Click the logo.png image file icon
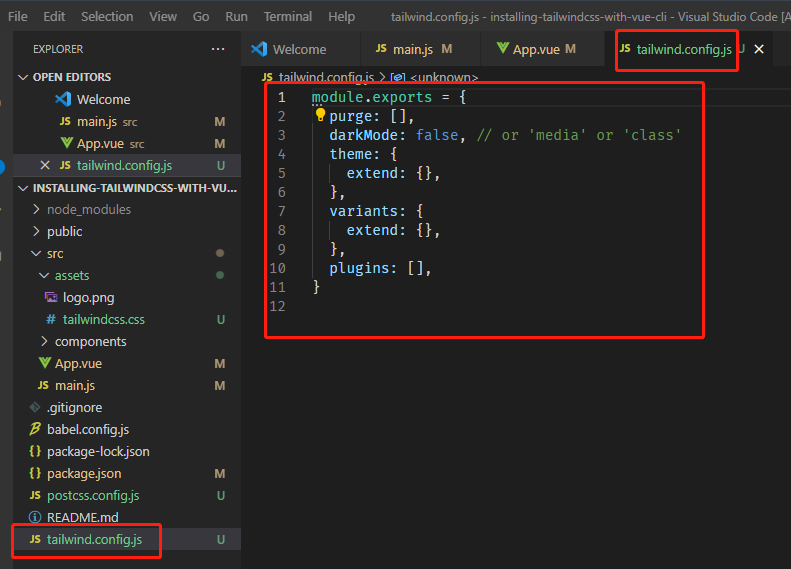Viewport: 791px width, 569px height. tap(51, 297)
